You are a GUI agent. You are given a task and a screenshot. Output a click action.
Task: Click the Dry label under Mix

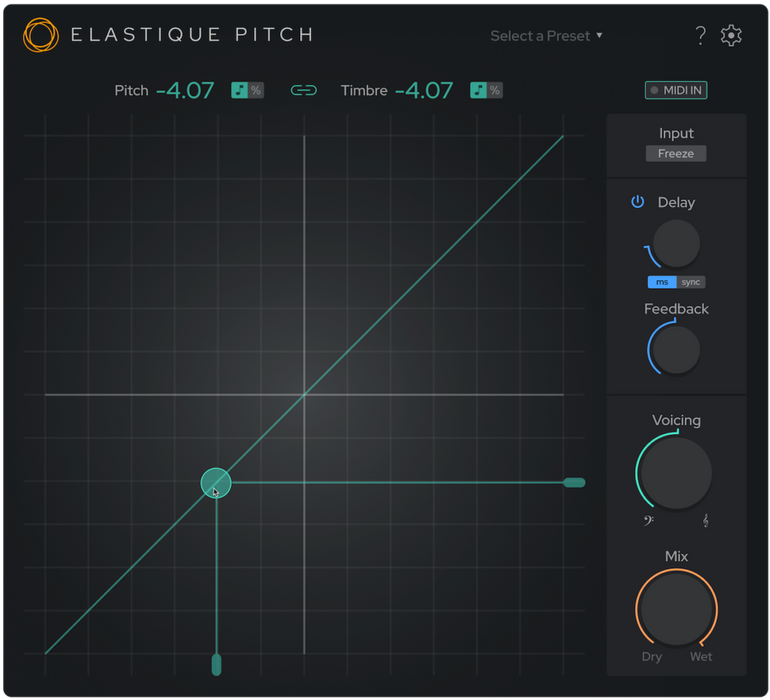(x=652, y=657)
